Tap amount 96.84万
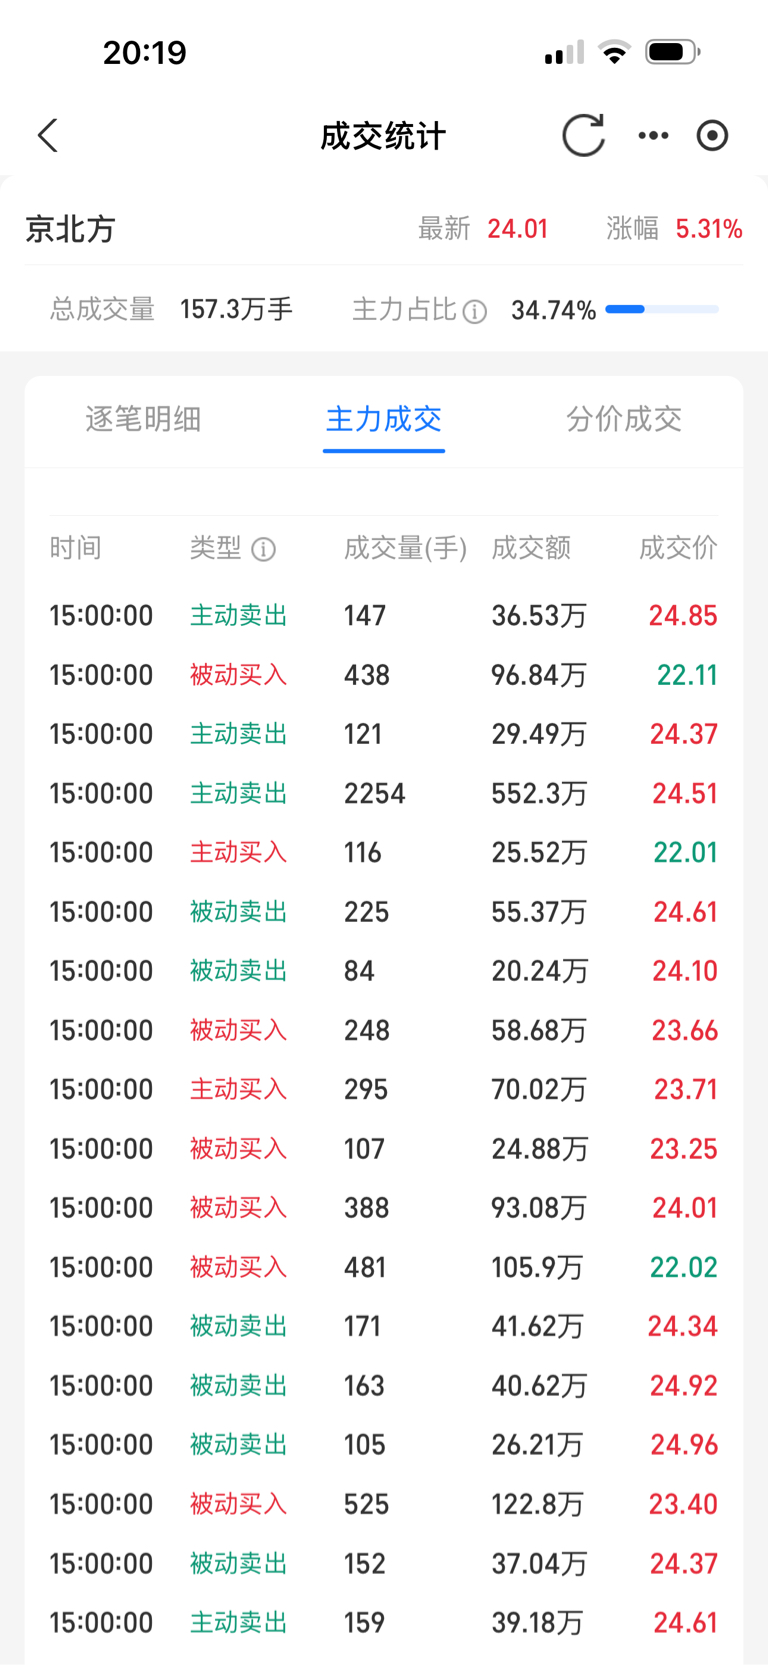768x1665 pixels. tap(539, 675)
